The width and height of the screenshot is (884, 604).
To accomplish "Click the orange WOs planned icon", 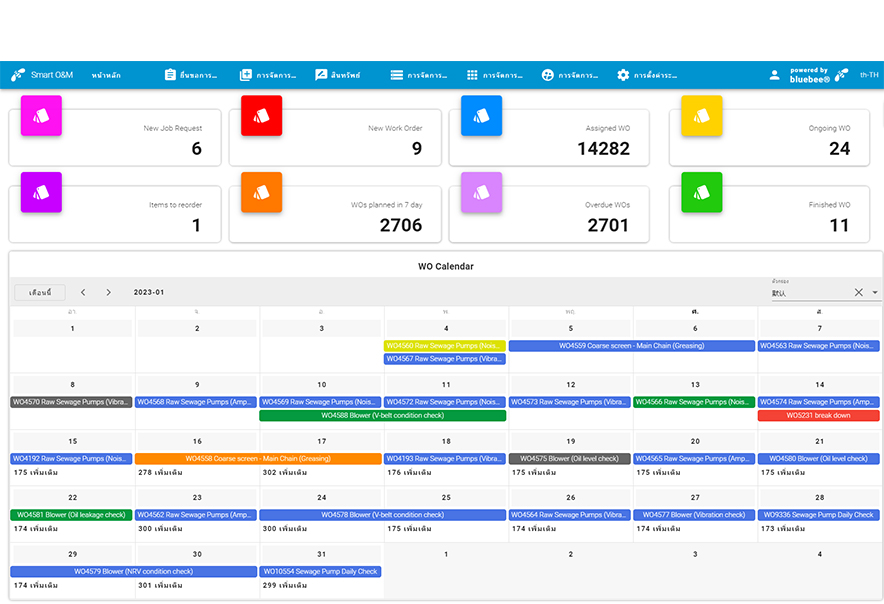I will [261, 192].
